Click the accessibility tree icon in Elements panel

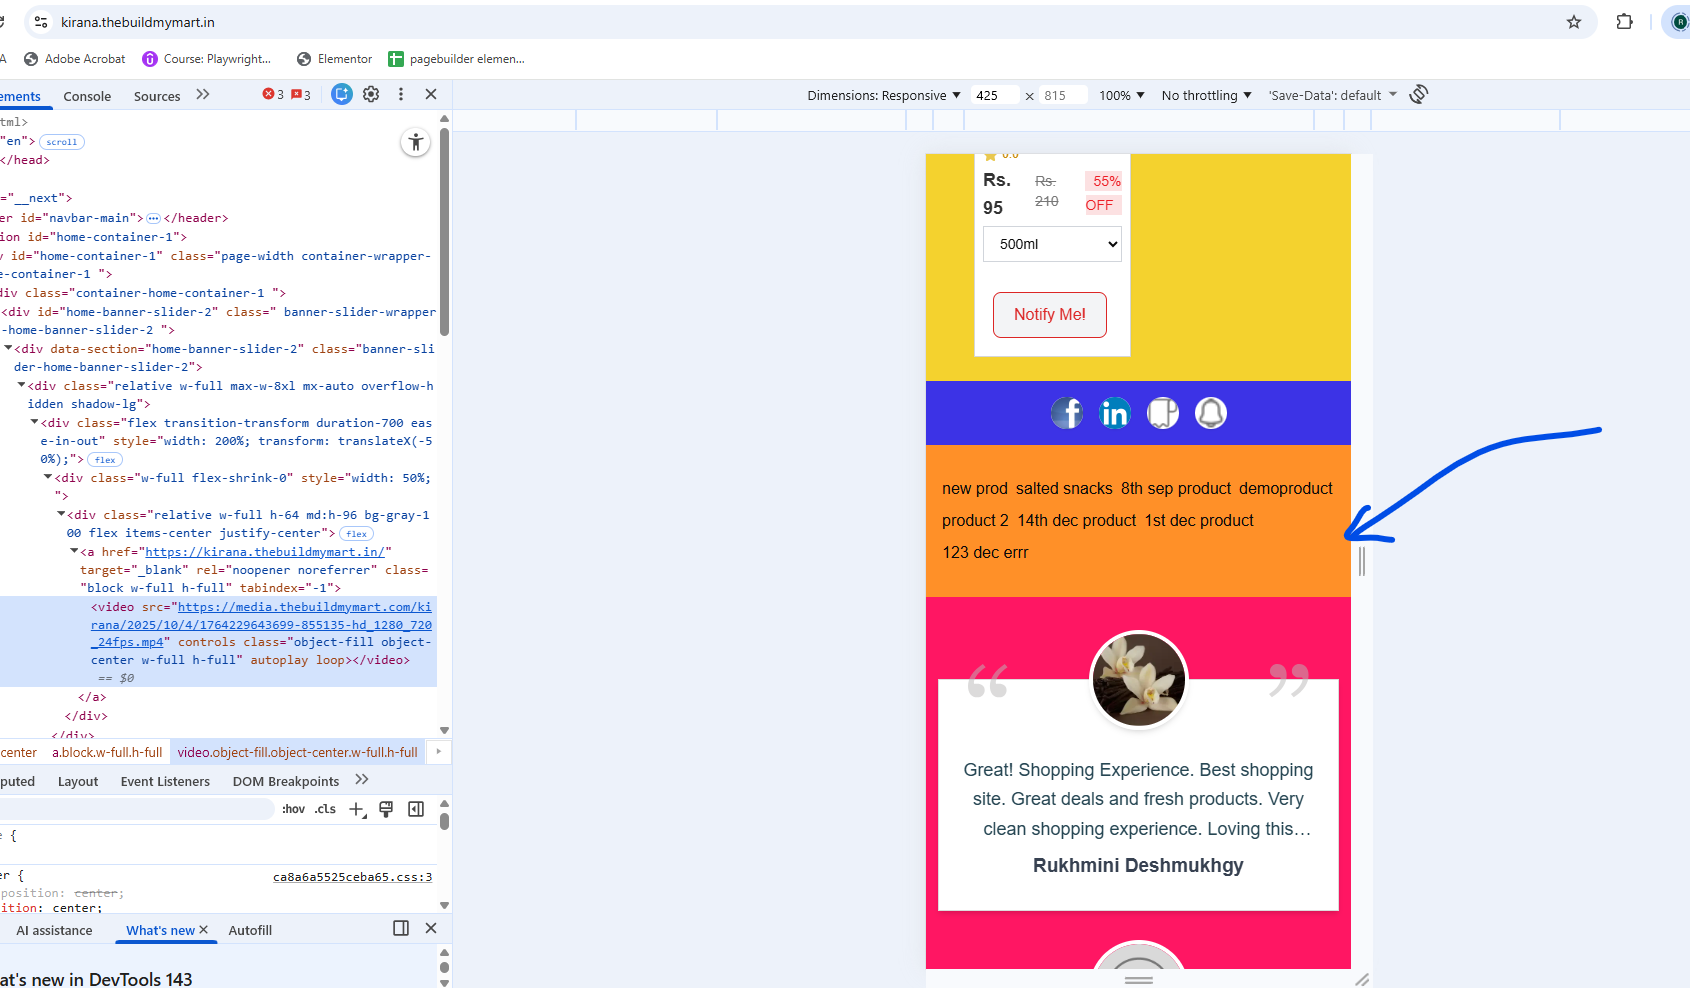(415, 142)
